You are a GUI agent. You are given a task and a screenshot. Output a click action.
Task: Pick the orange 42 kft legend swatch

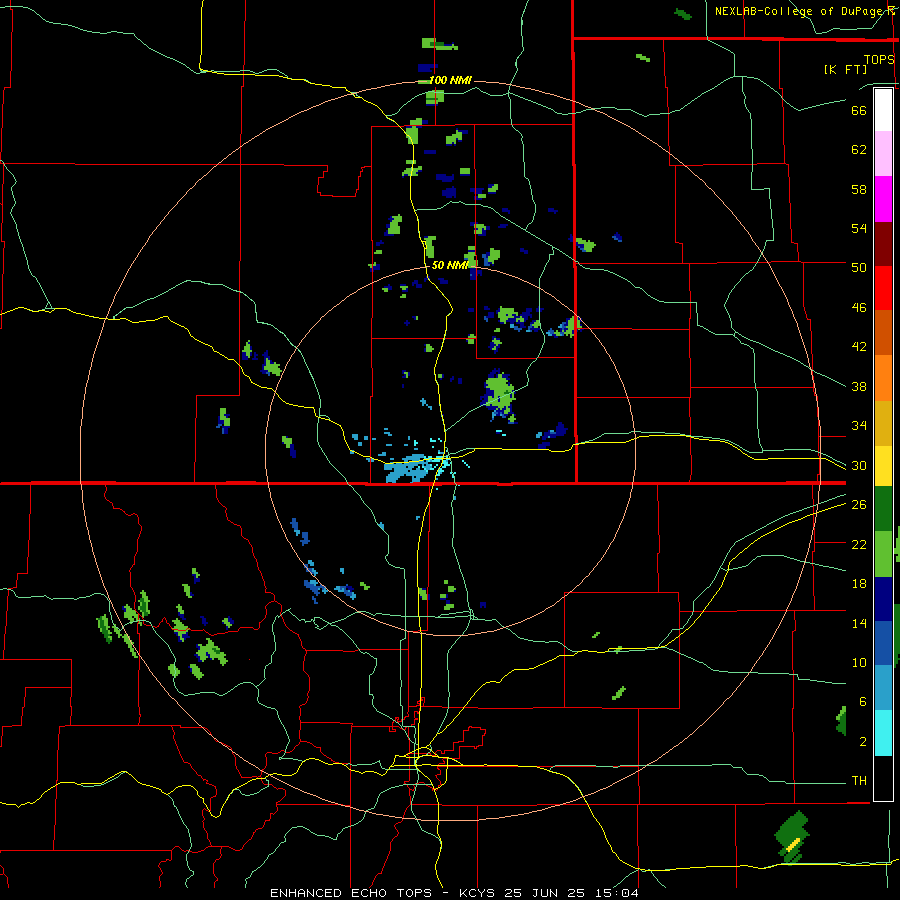pyautogui.click(x=883, y=378)
